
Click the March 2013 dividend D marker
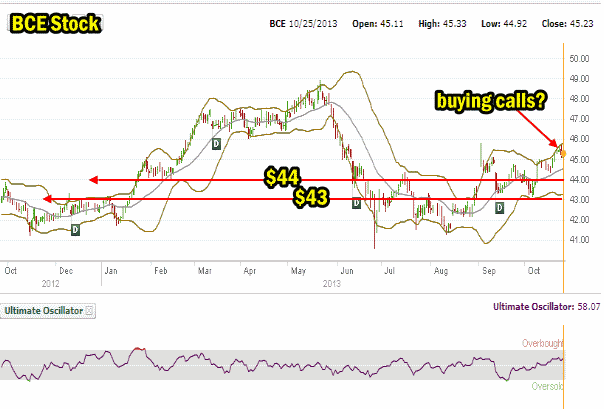click(216, 144)
